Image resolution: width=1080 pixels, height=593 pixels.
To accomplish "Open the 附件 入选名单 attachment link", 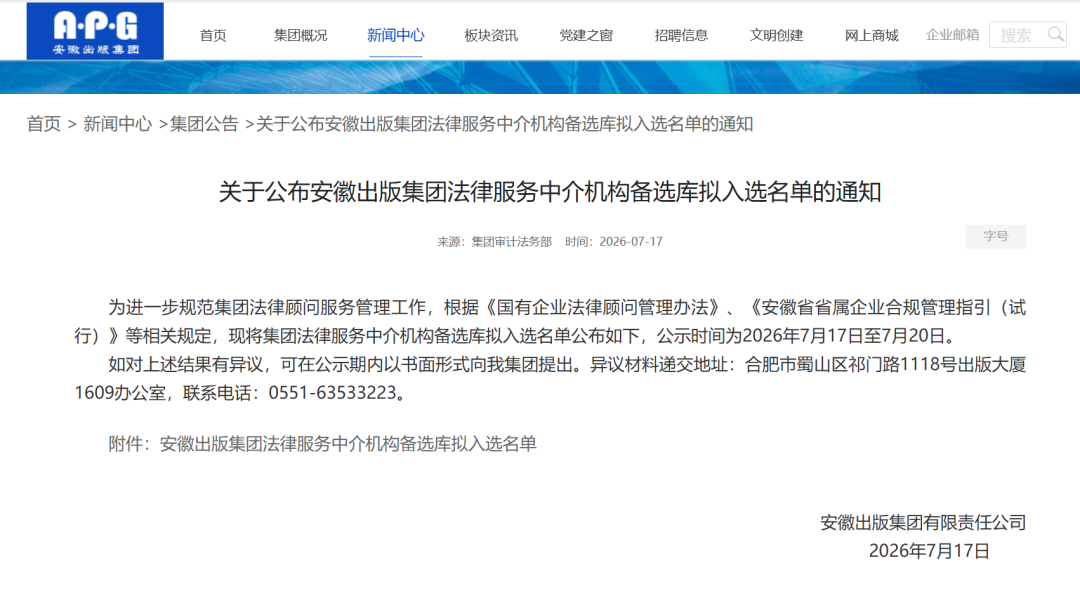I will pyautogui.click(x=348, y=444).
